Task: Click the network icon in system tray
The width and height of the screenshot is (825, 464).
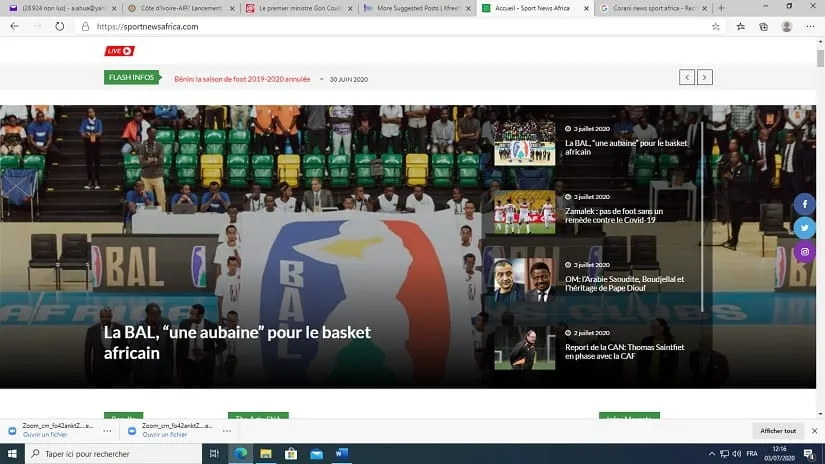Action: 725,453
